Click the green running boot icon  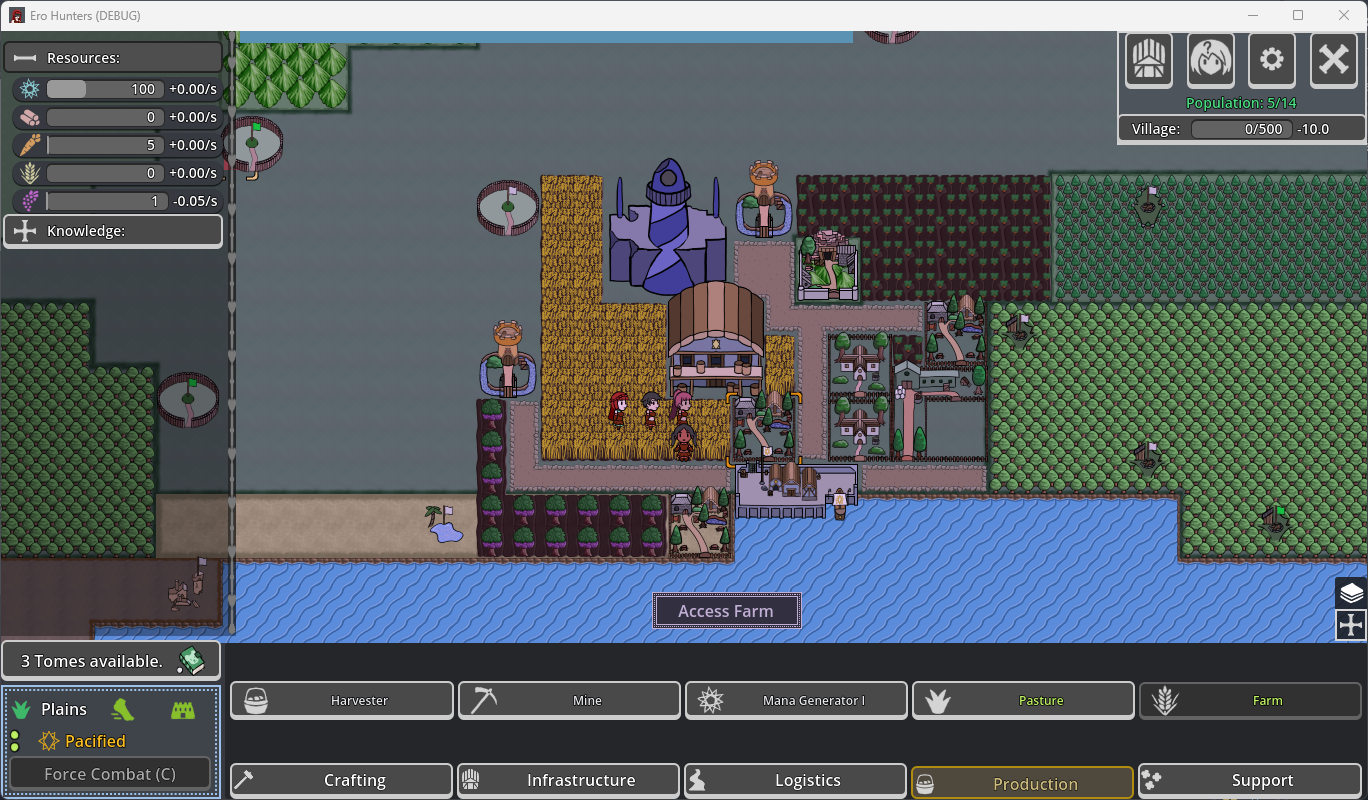coord(122,710)
